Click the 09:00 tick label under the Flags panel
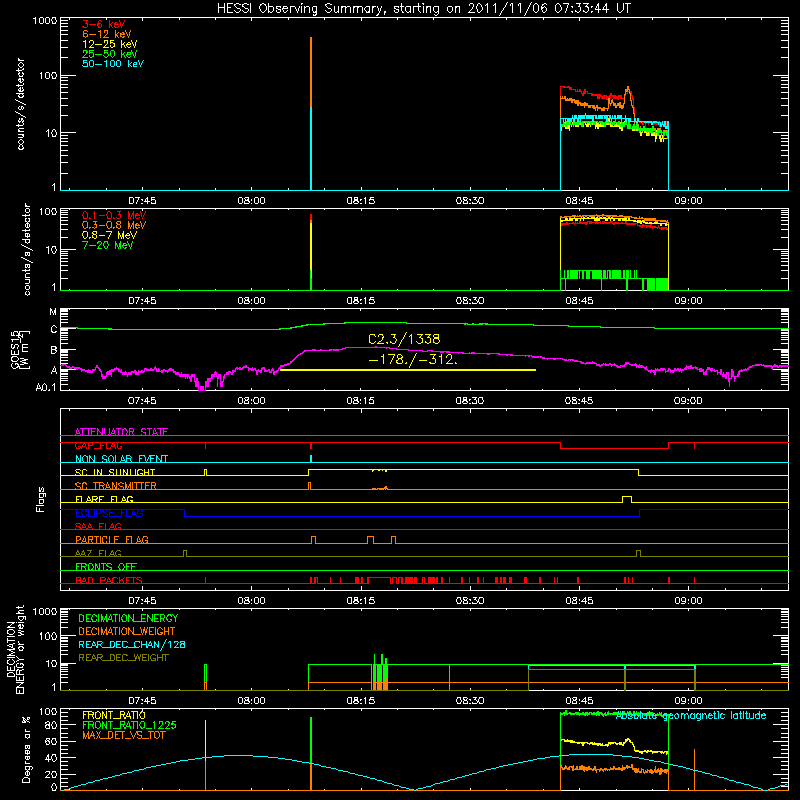 [x=688, y=601]
